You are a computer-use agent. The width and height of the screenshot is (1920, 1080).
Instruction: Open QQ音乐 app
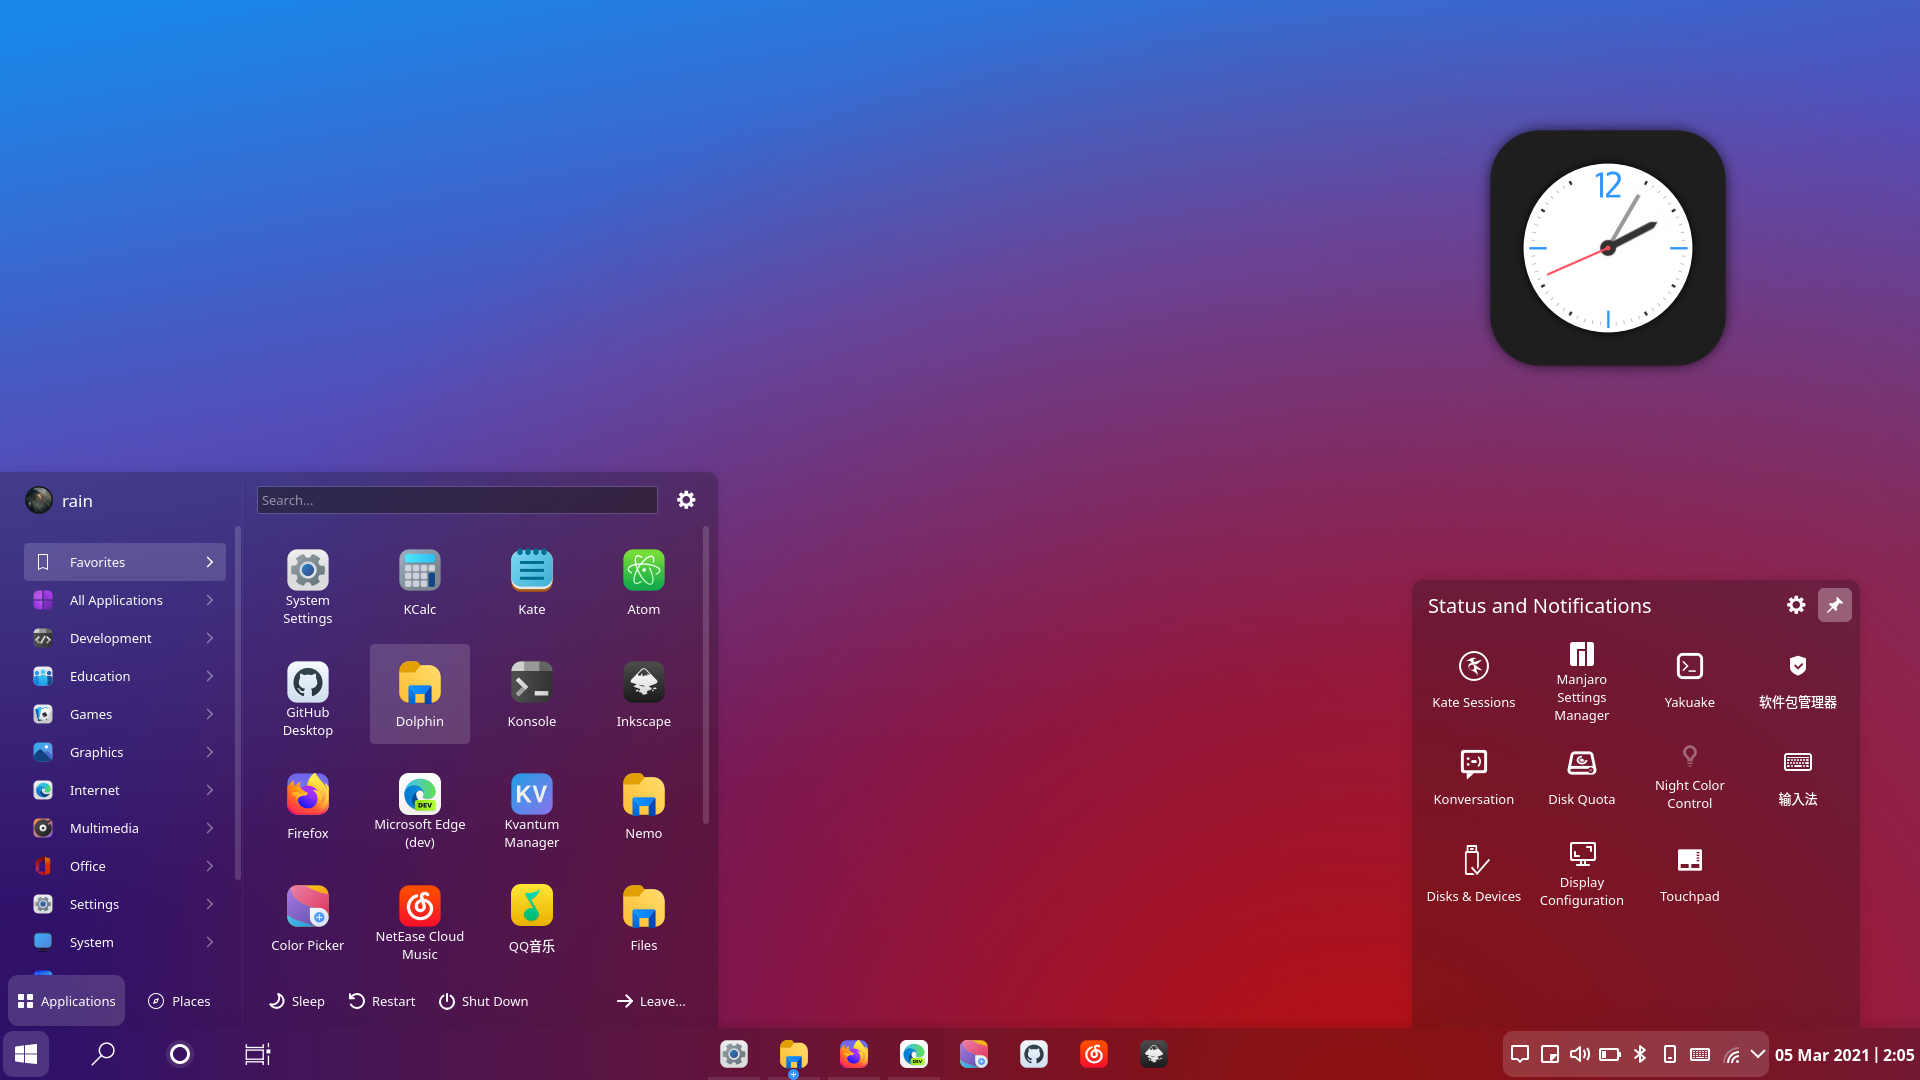click(531, 919)
